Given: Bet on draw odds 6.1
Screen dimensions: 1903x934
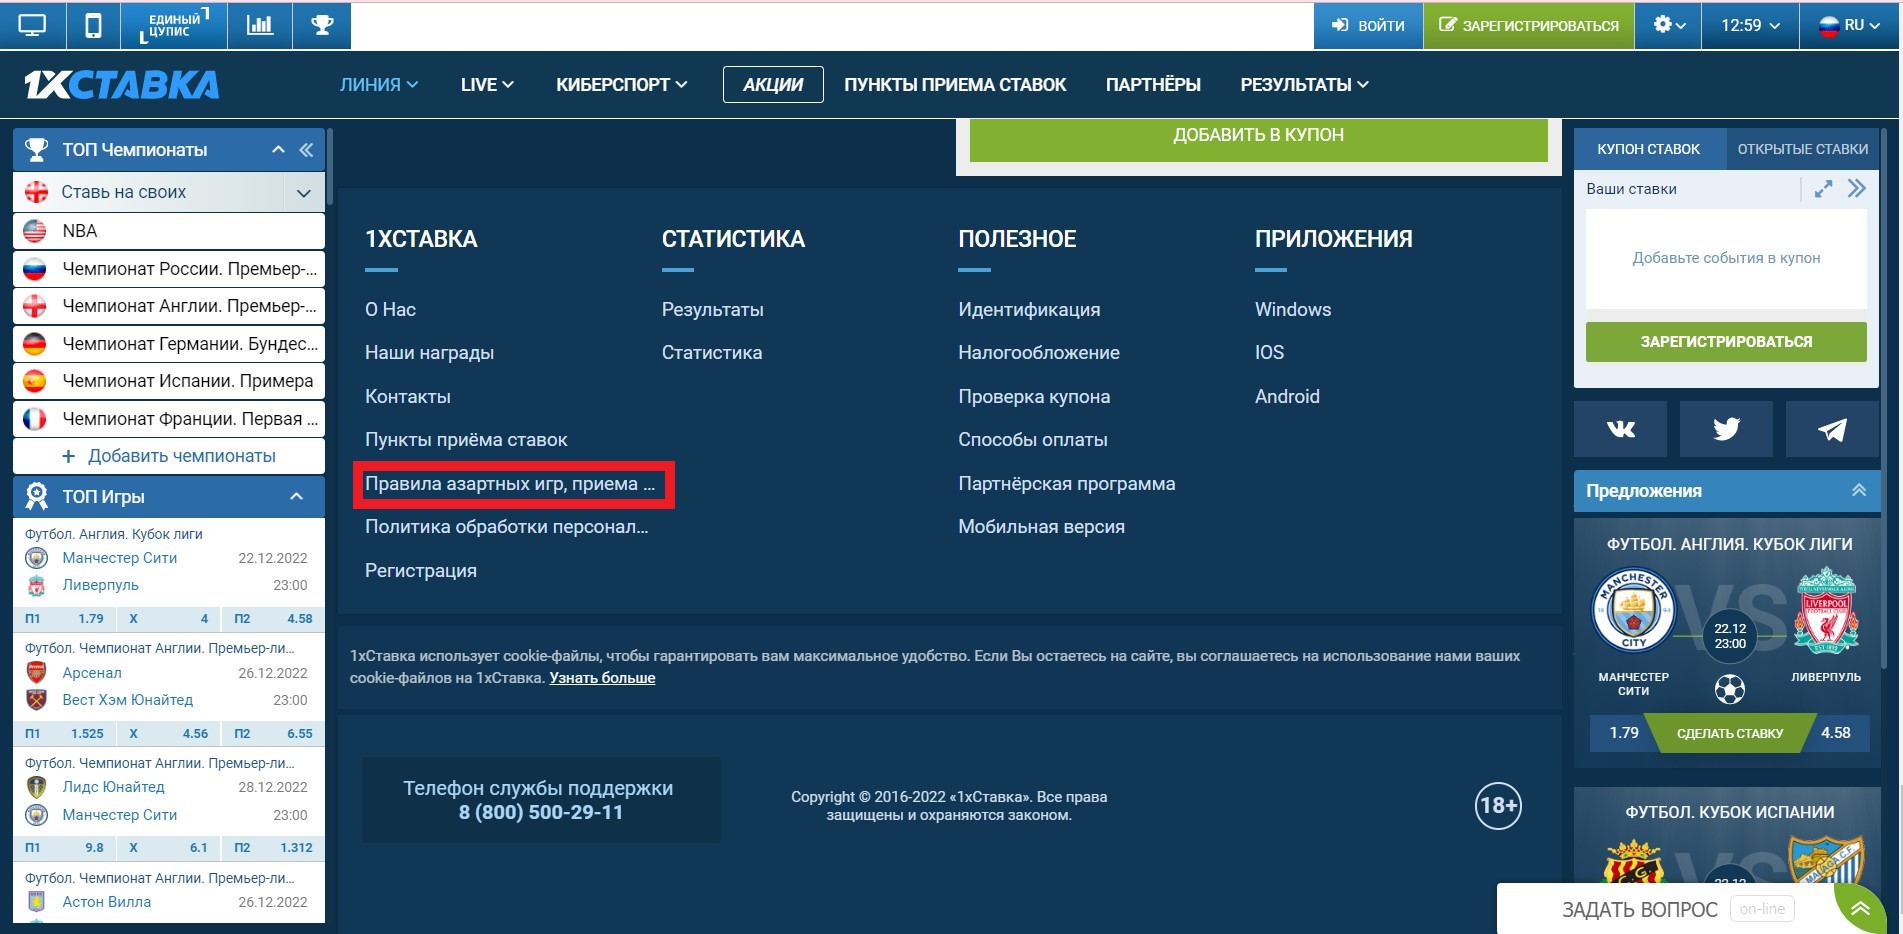Looking at the screenshot, I should 169,848.
